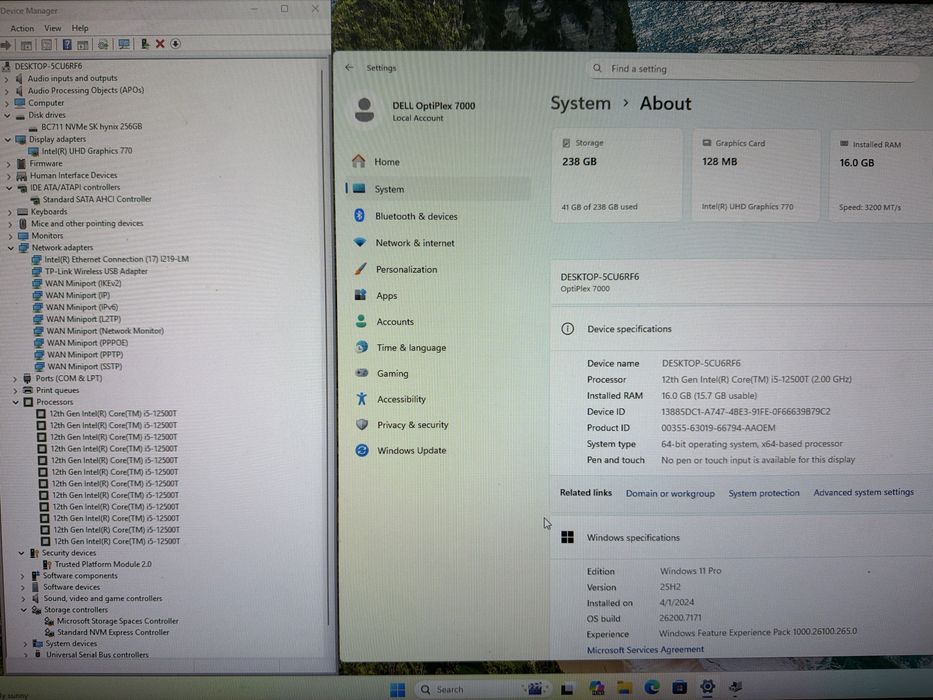This screenshot has height=700, width=933.
Task: Collapse the Network adapters node
Action: 10,248
